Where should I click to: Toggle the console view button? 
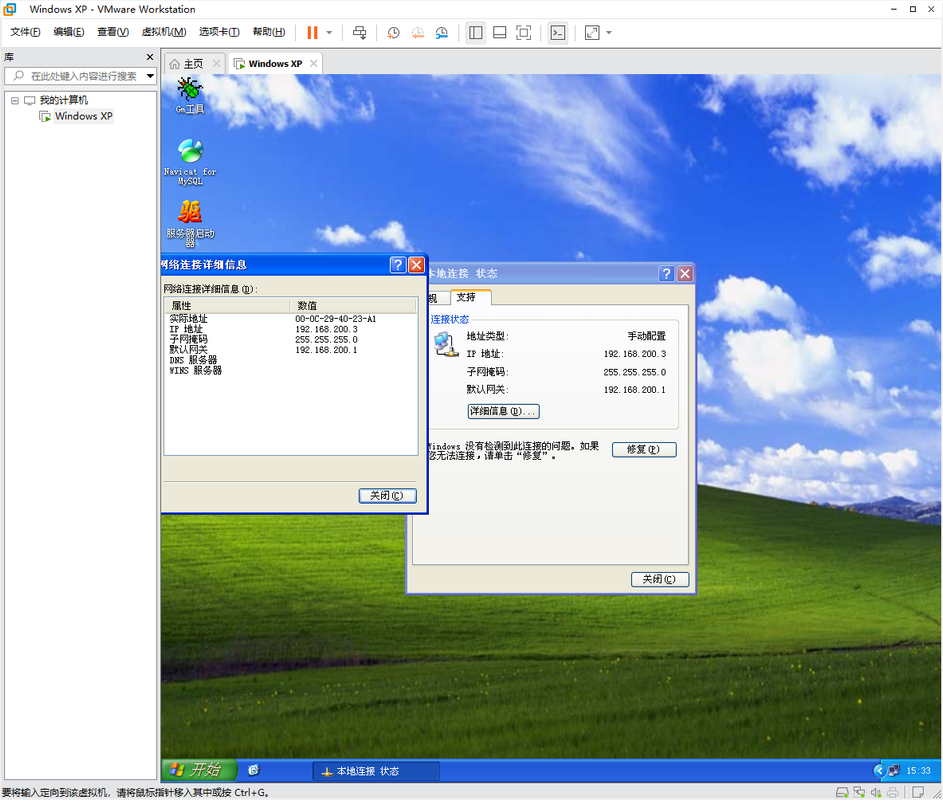(558, 32)
